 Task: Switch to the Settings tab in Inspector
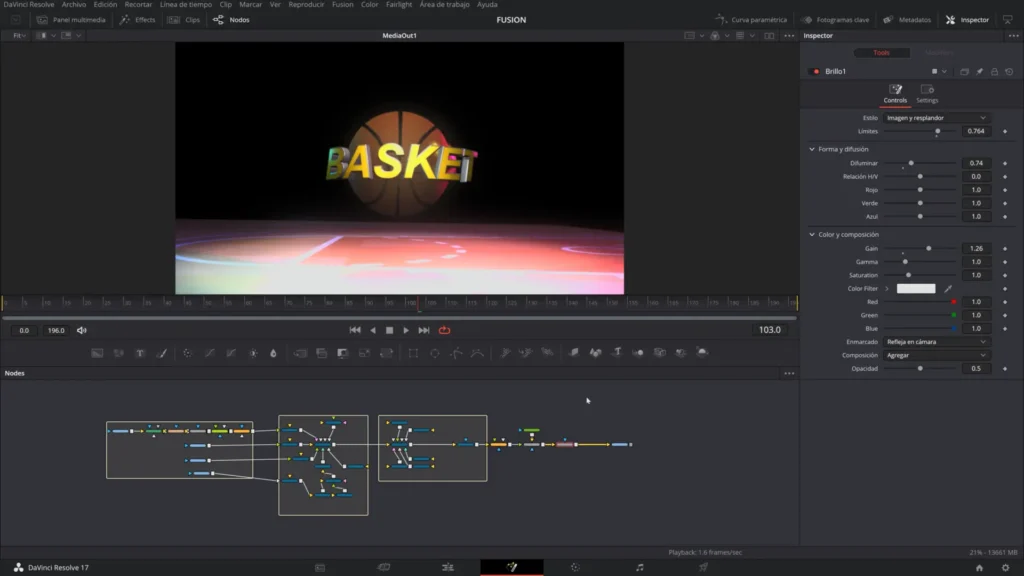pos(927,94)
